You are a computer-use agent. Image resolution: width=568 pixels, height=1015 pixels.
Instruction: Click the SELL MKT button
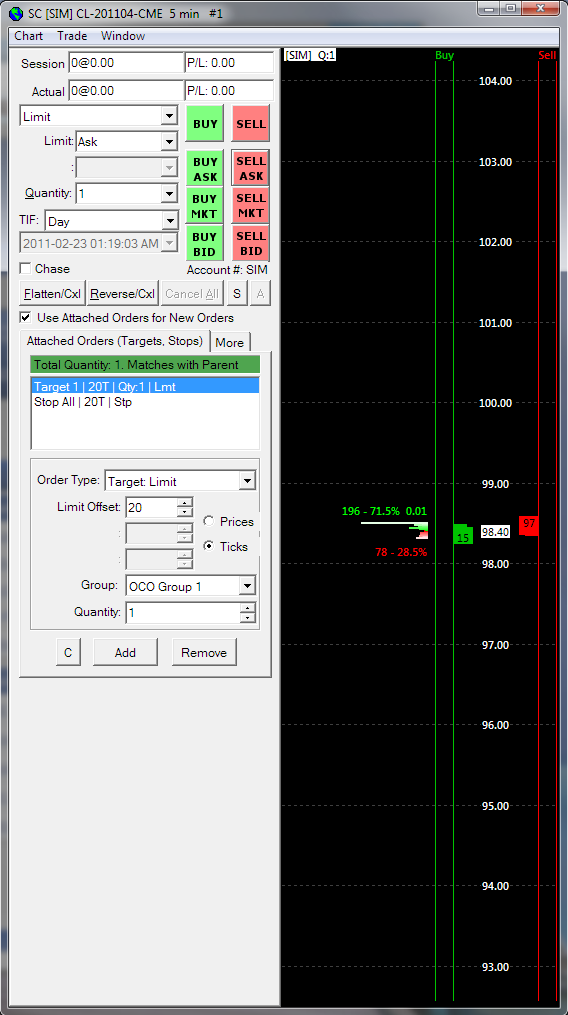[x=251, y=206]
